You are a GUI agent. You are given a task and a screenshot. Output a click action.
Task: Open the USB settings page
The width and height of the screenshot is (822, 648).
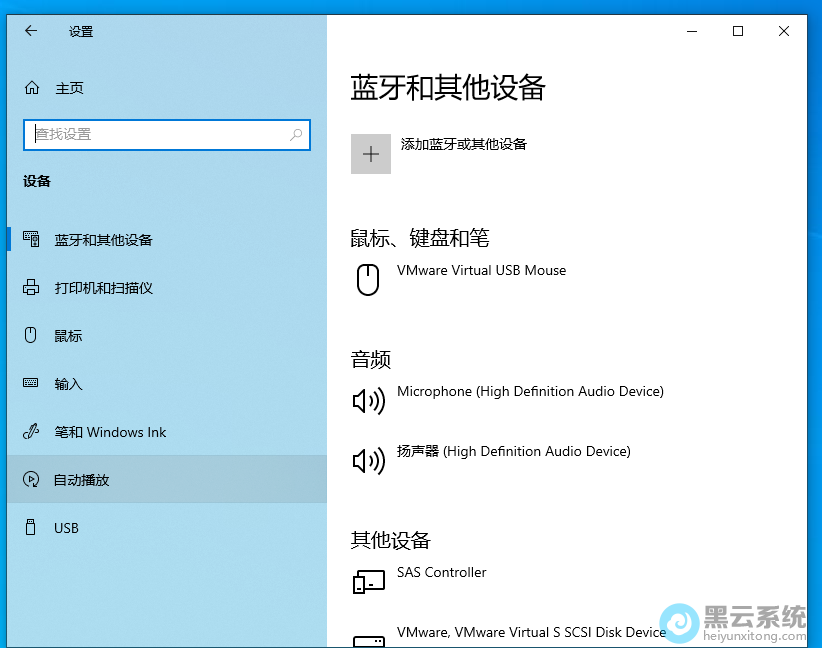(x=66, y=528)
